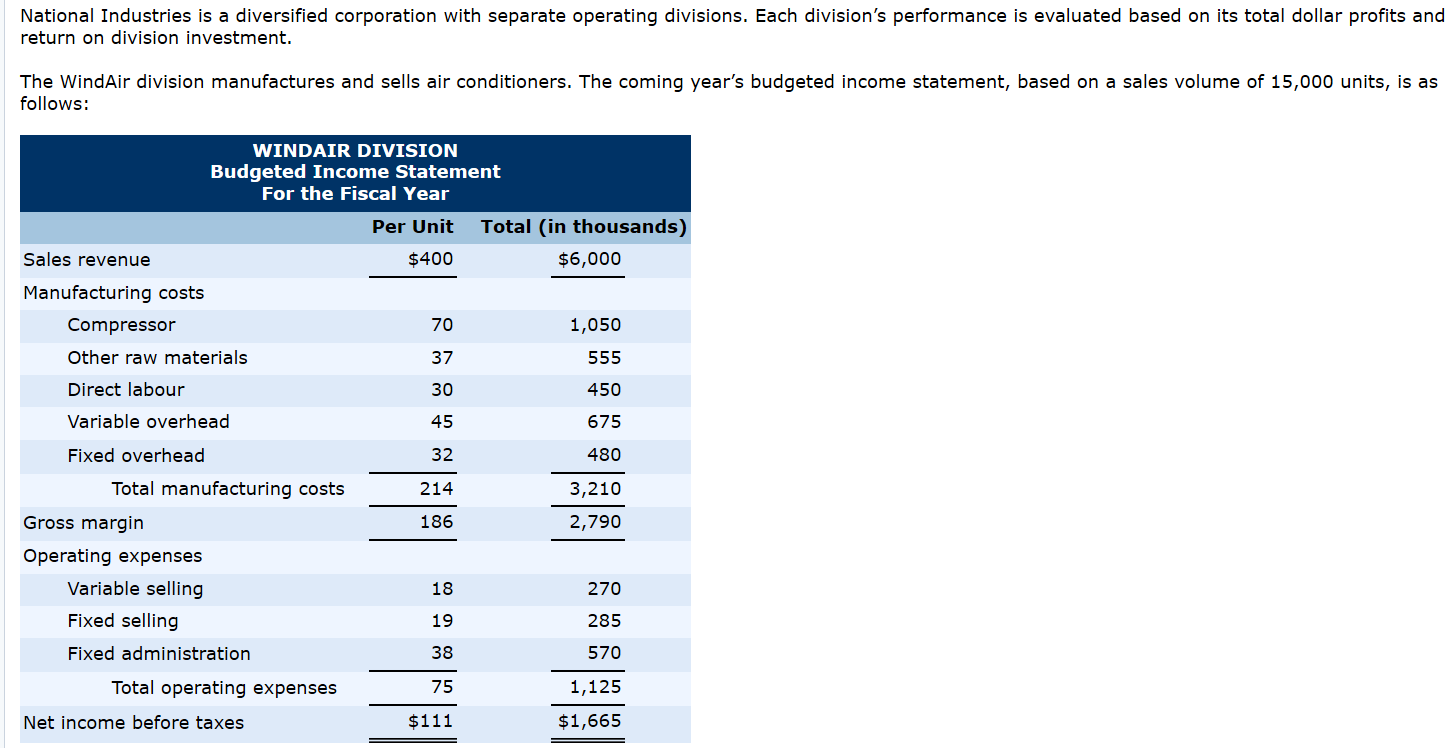The width and height of the screenshot is (1446, 748).
Task: Click the Gross margin total 2,790
Action: tap(595, 522)
